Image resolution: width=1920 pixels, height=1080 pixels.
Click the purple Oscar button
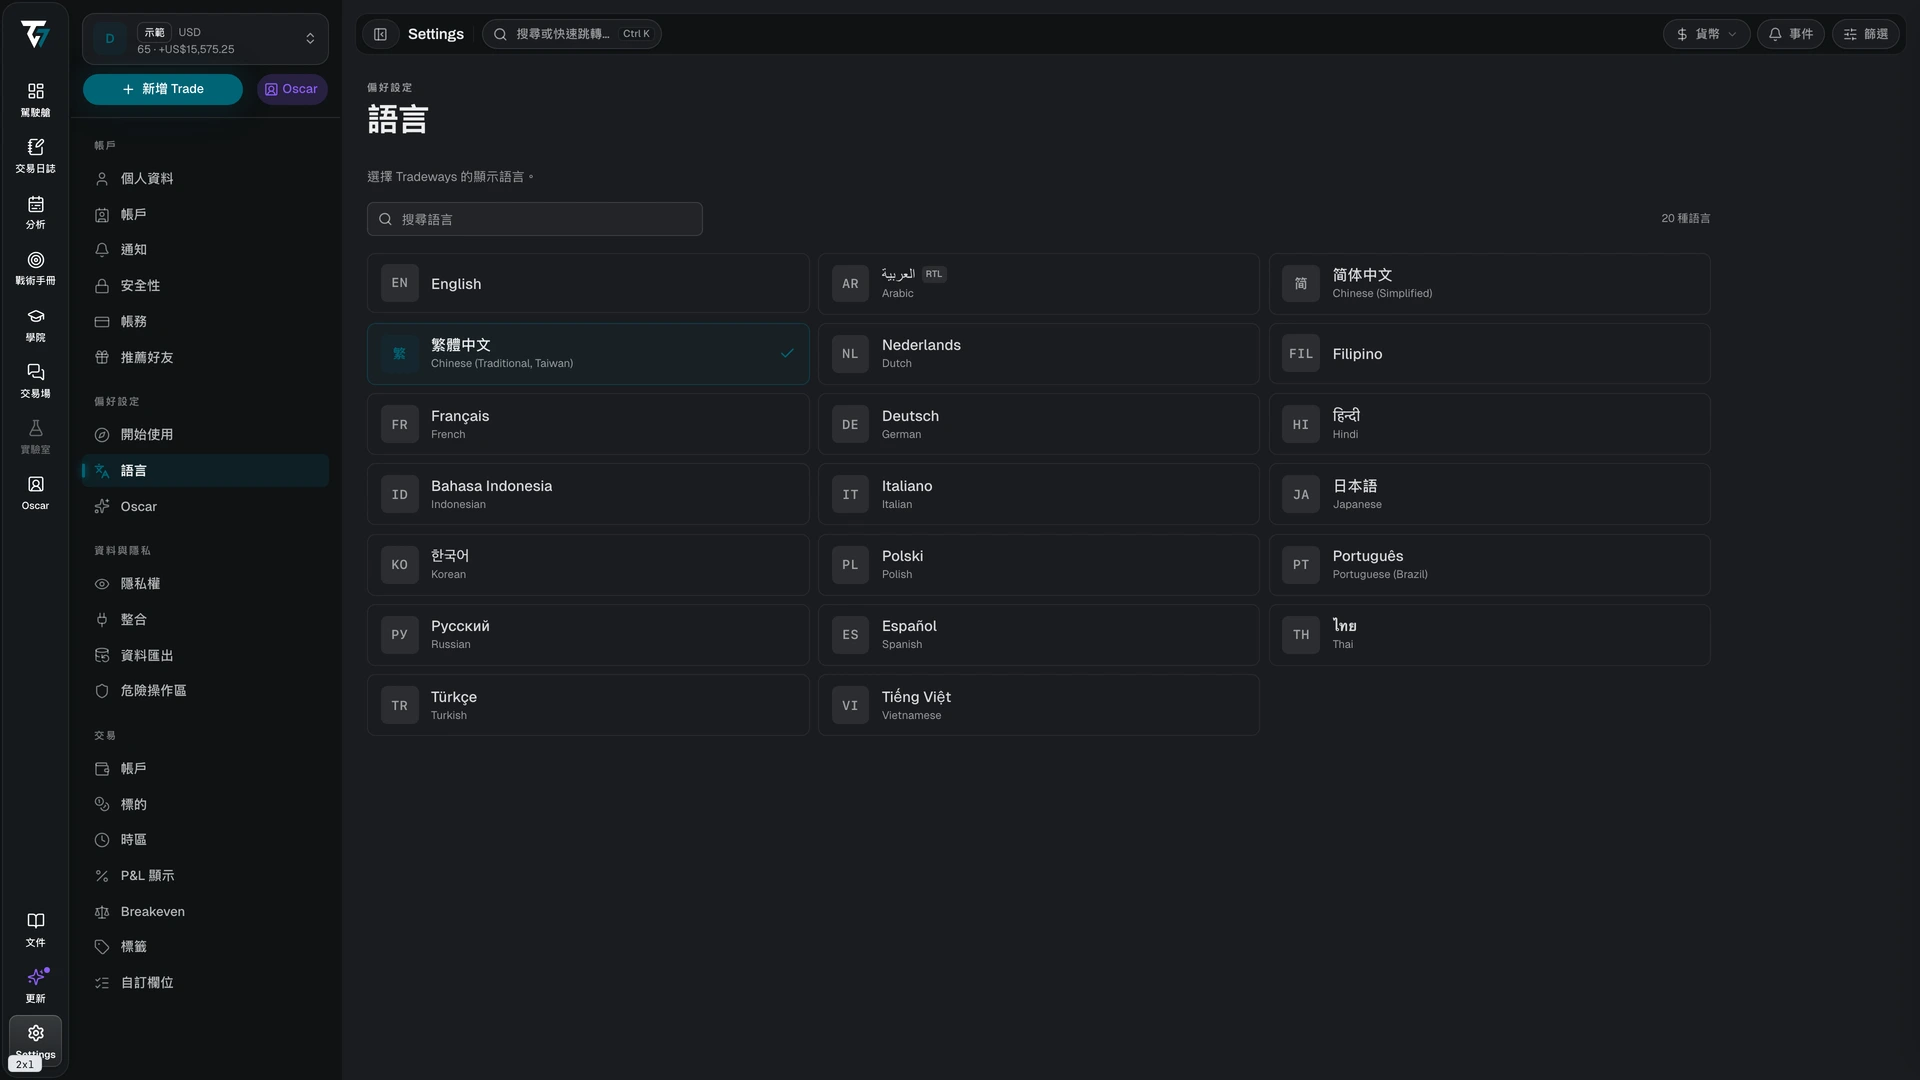coord(292,89)
